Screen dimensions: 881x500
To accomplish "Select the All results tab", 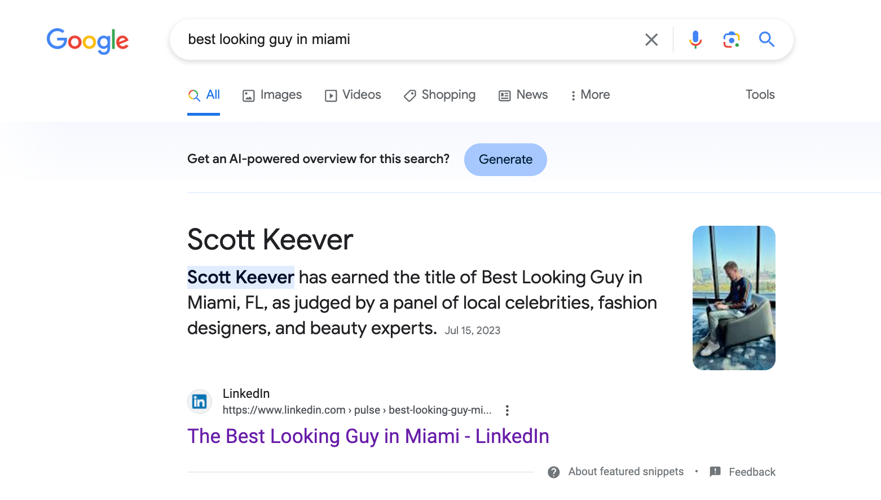I will [x=203, y=95].
